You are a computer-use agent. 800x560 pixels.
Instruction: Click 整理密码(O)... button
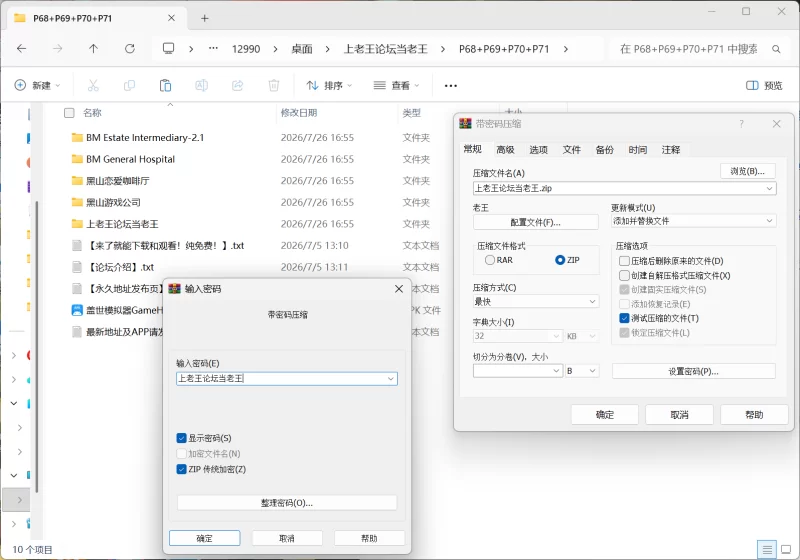coord(287,503)
